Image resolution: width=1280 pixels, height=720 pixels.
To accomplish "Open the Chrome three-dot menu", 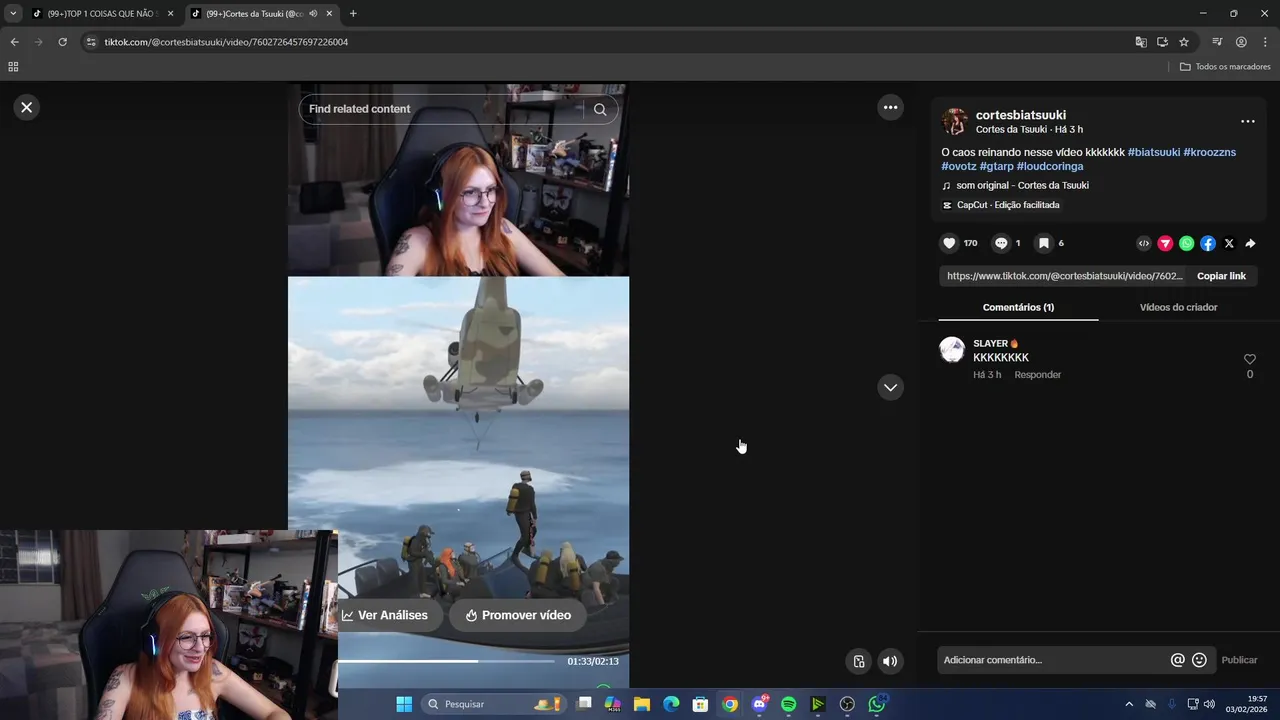I will [x=1265, y=42].
